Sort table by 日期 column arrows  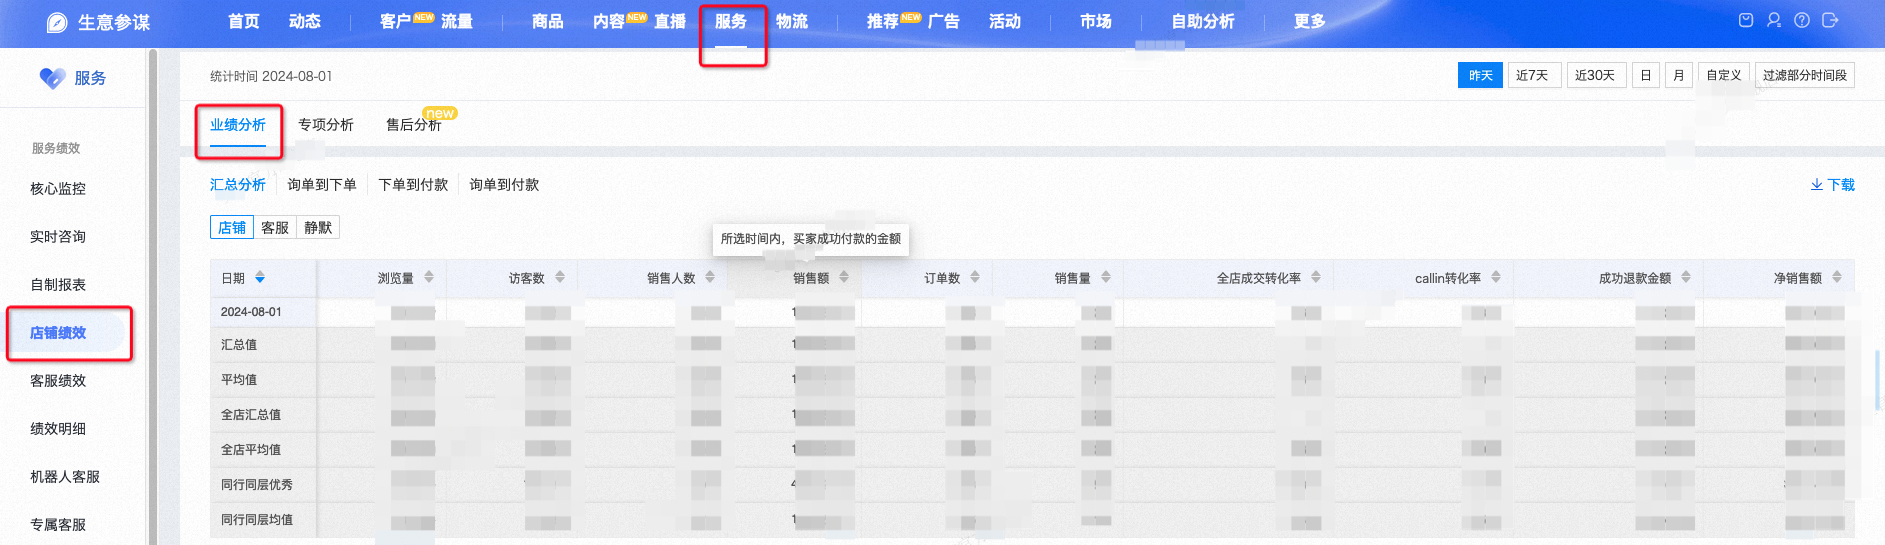click(260, 277)
